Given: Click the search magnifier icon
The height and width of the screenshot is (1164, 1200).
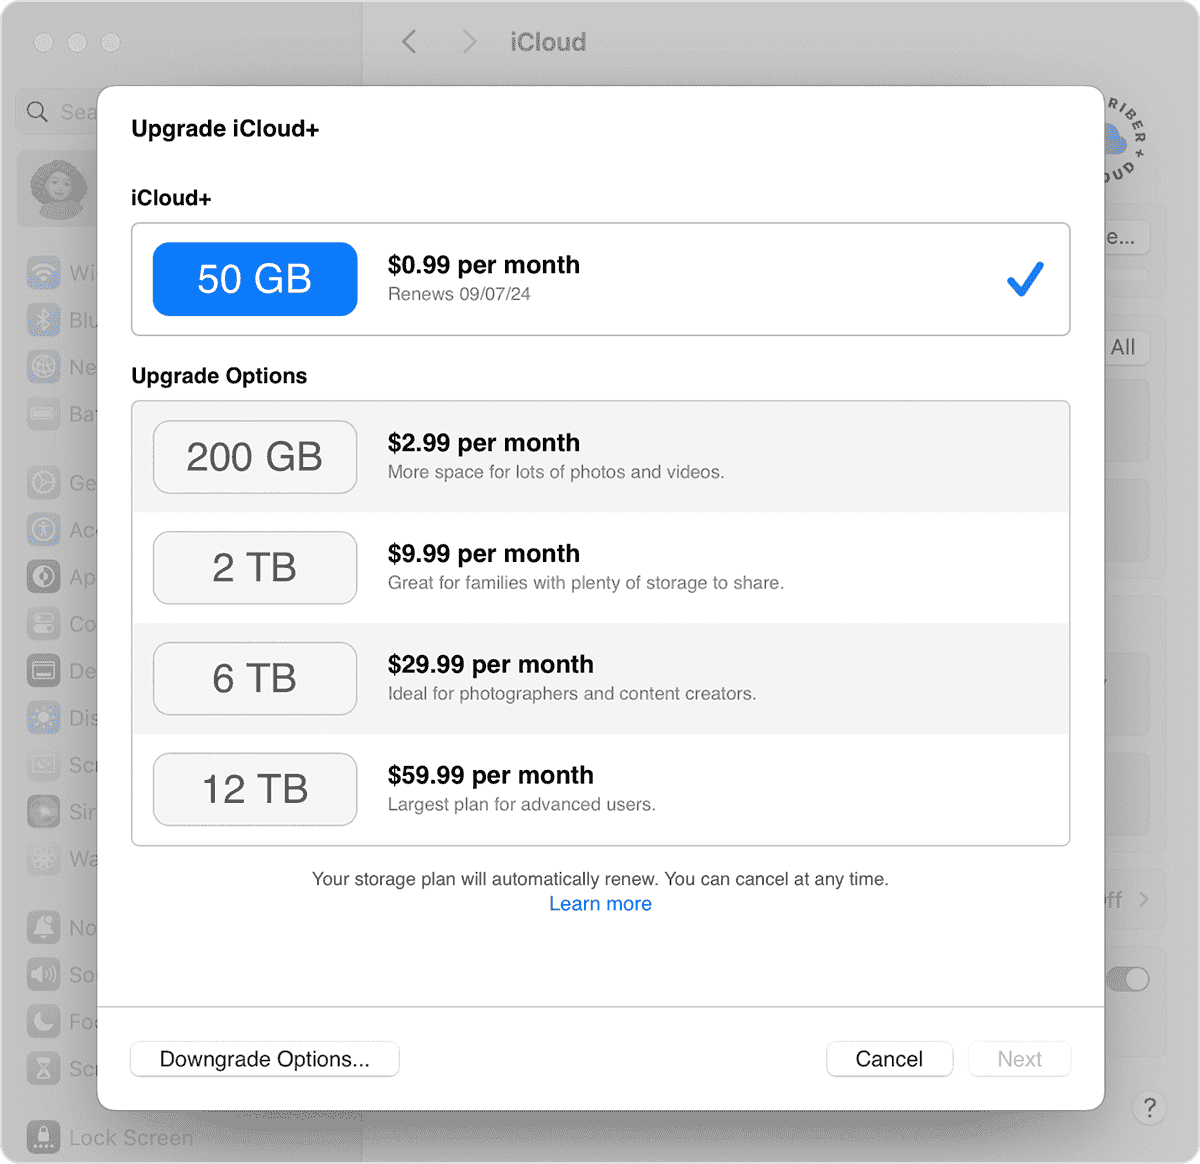Looking at the screenshot, I should pyautogui.click(x=37, y=112).
